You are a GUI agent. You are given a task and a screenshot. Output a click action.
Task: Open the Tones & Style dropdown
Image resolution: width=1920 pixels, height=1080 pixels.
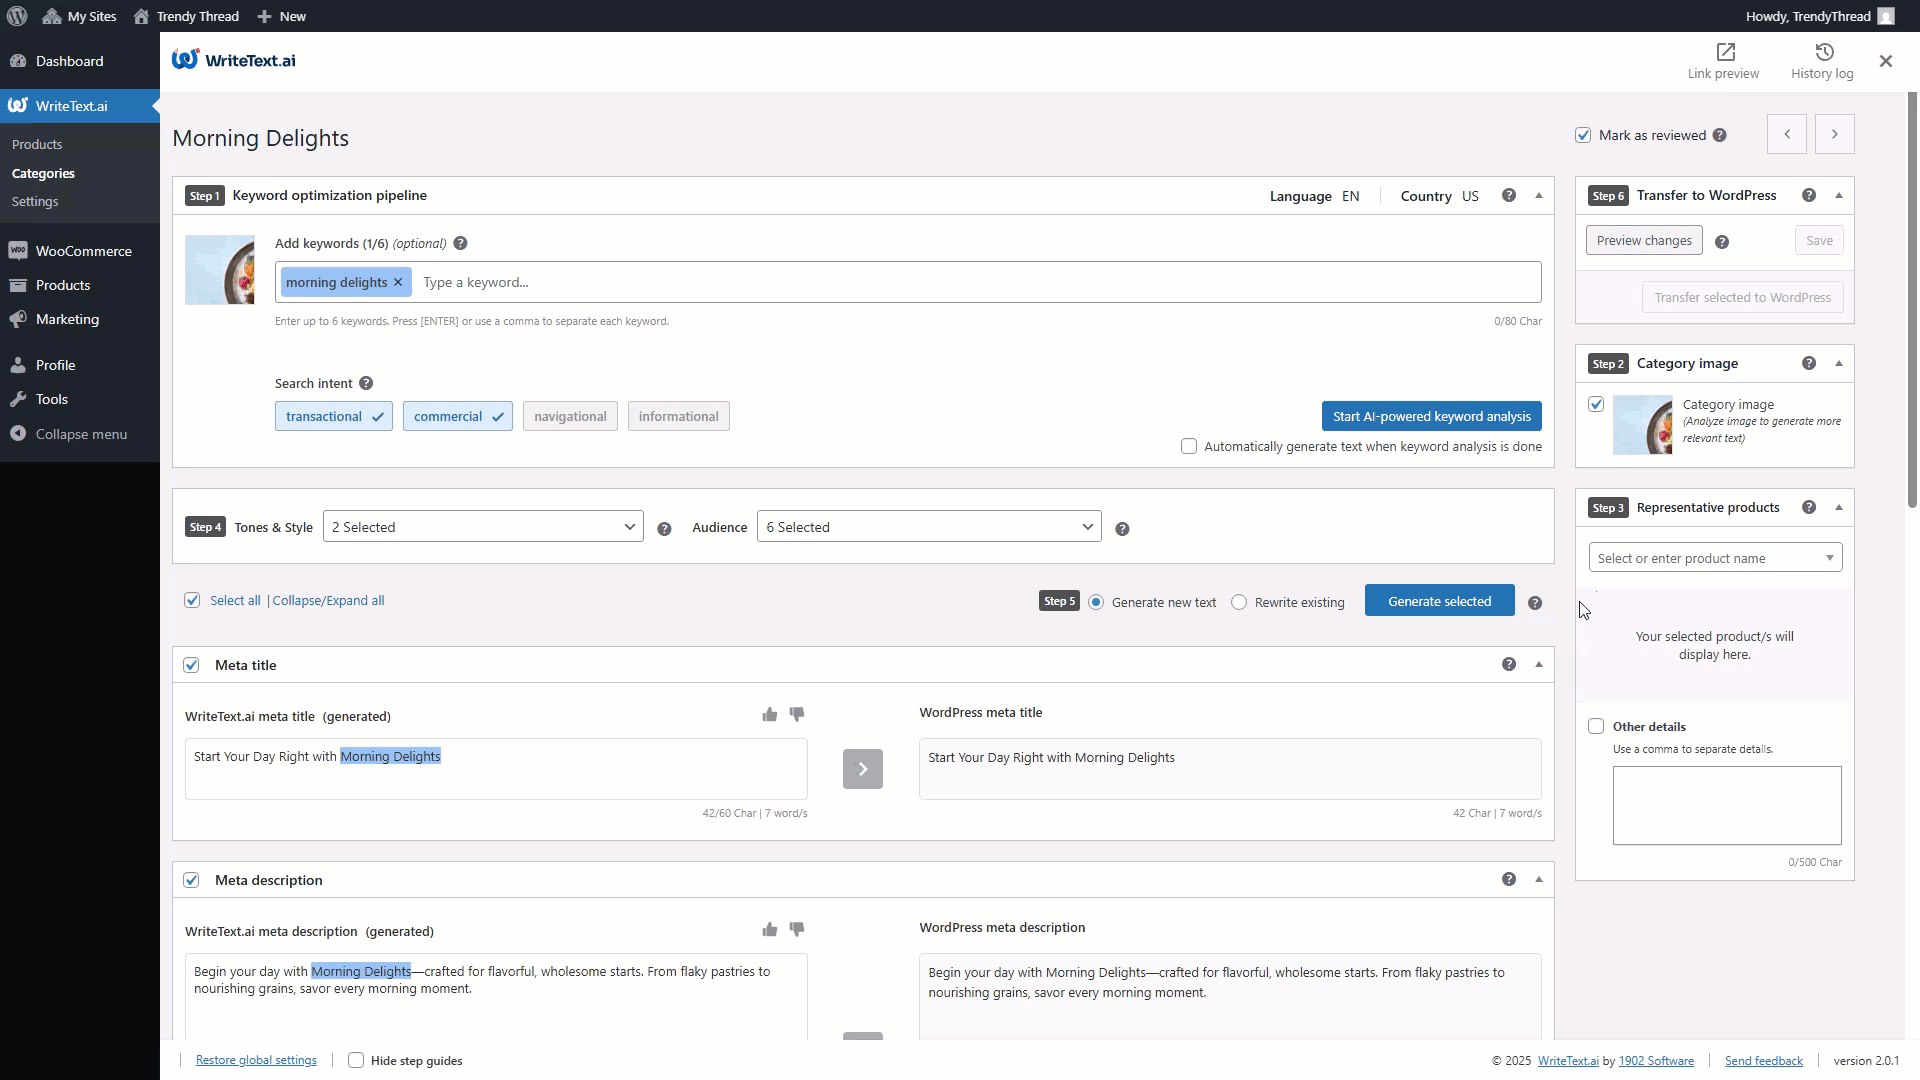(x=483, y=527)
